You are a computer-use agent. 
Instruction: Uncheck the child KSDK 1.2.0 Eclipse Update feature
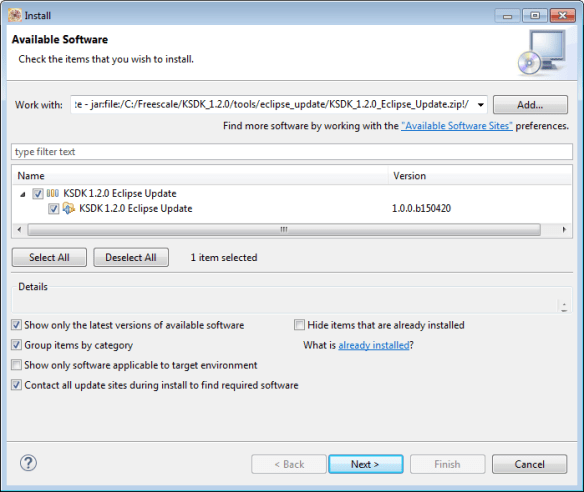pyautogui.click(x=53, y=209)
